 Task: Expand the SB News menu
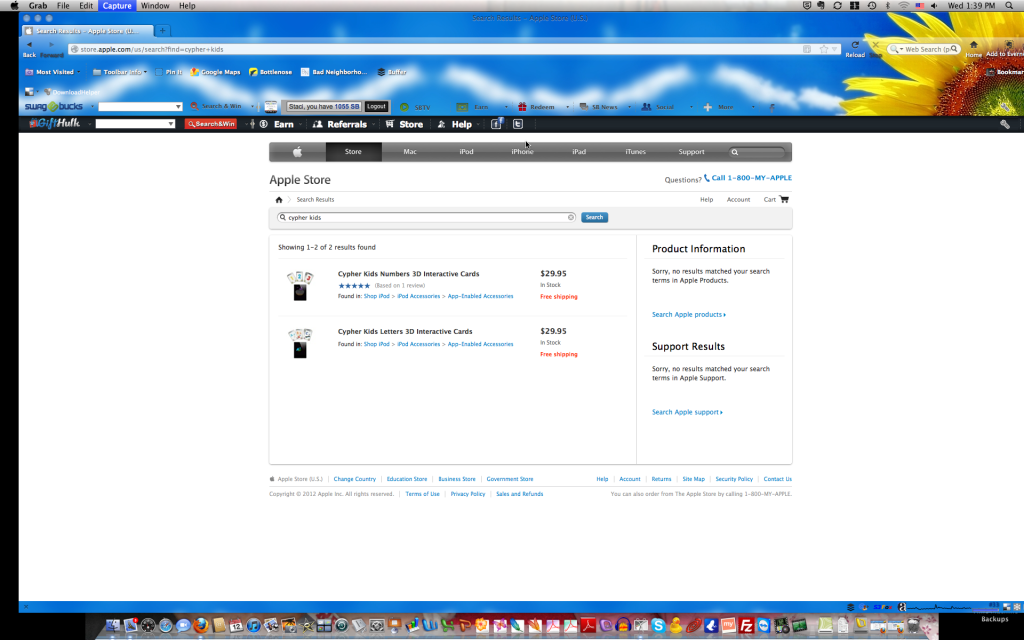click(629, 107)
